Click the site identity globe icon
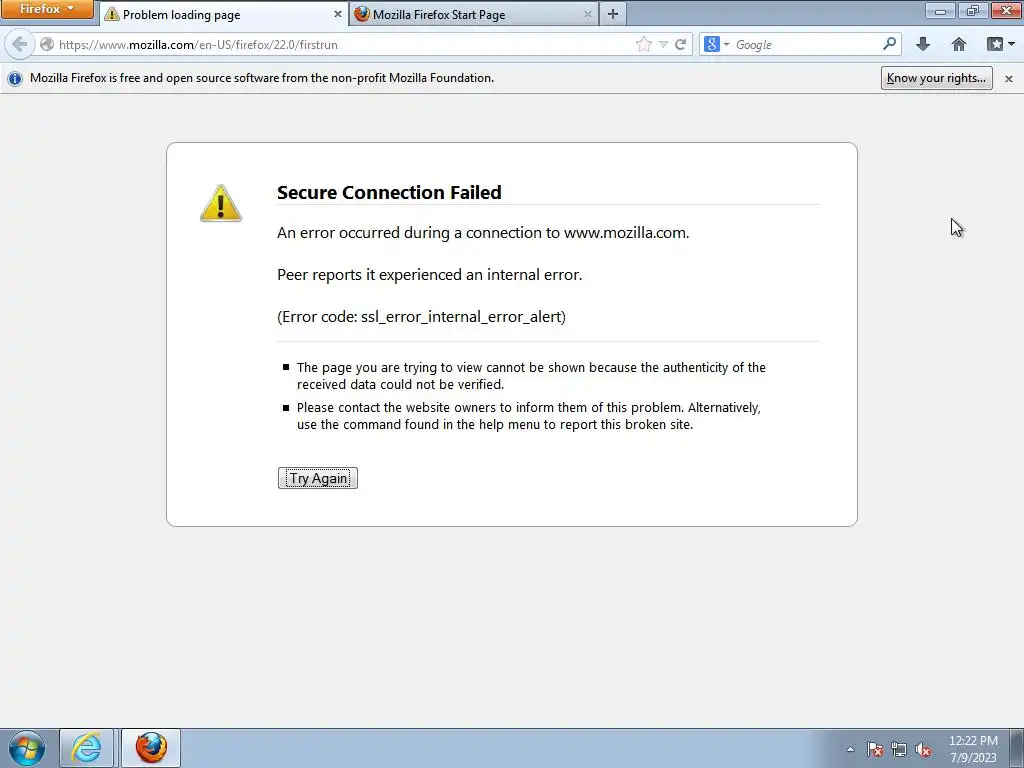The height and width of the screenshot is (768, 1024). click(x=47, y=44)
